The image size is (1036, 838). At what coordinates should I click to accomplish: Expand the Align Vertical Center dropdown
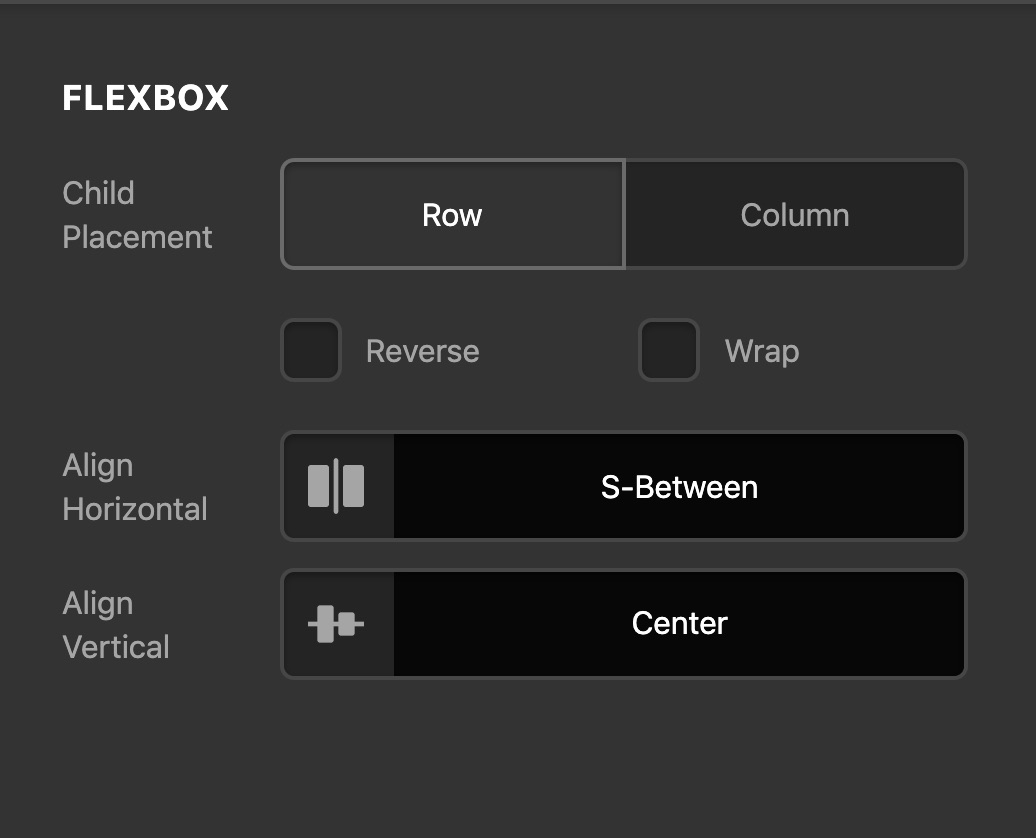tap(624, 623)
